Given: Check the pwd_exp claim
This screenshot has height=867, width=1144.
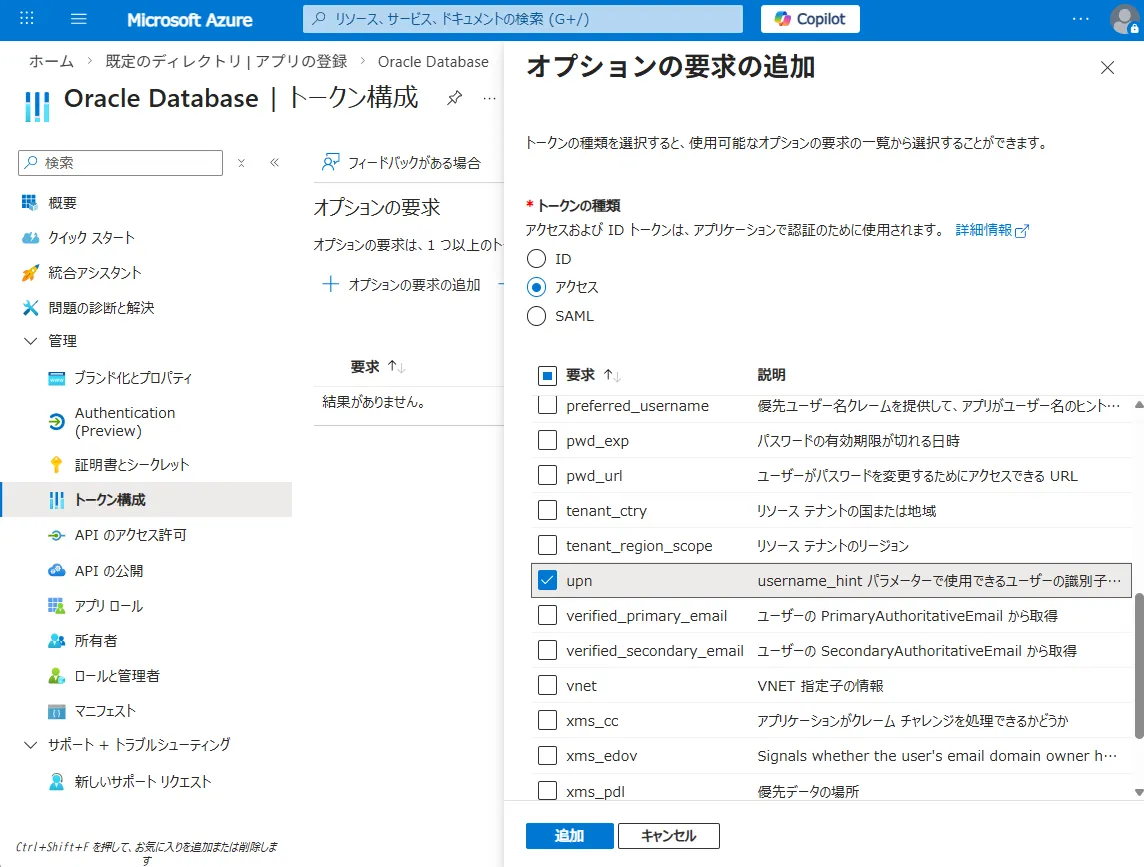Looking at the screenshot, I should pos(547,440).
